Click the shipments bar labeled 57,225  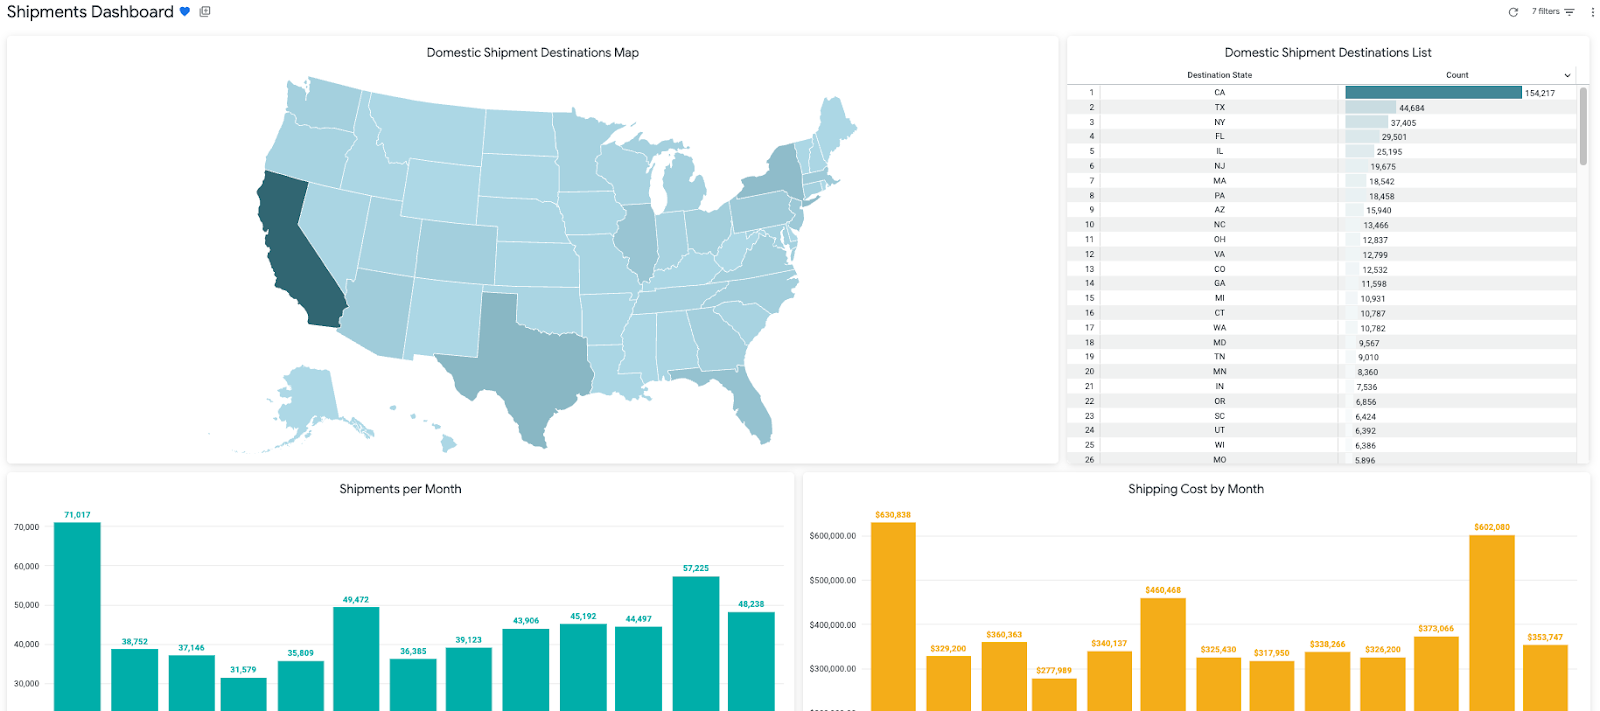click(x=696, y=643)
